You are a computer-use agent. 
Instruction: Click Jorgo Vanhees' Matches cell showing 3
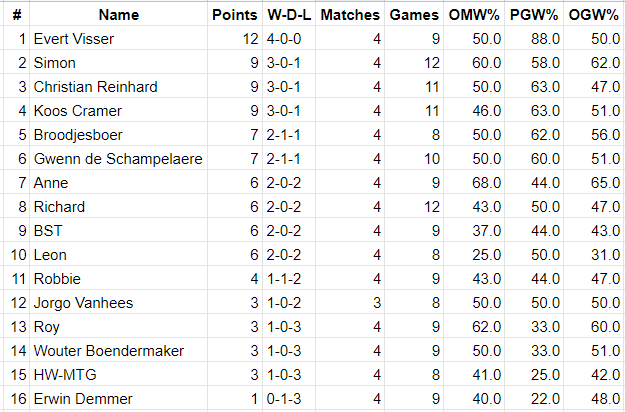click(x=350, y=302)
